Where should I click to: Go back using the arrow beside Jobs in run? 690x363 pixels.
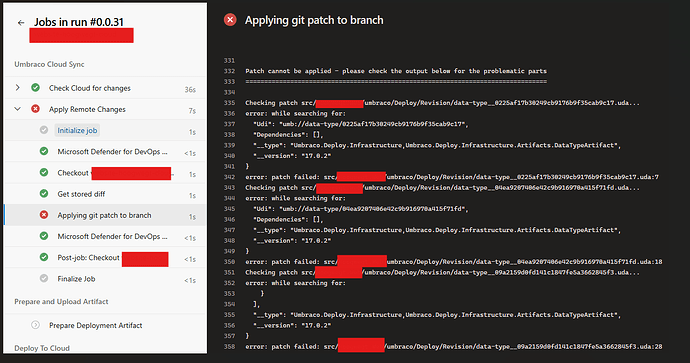[x=21, y=22]
